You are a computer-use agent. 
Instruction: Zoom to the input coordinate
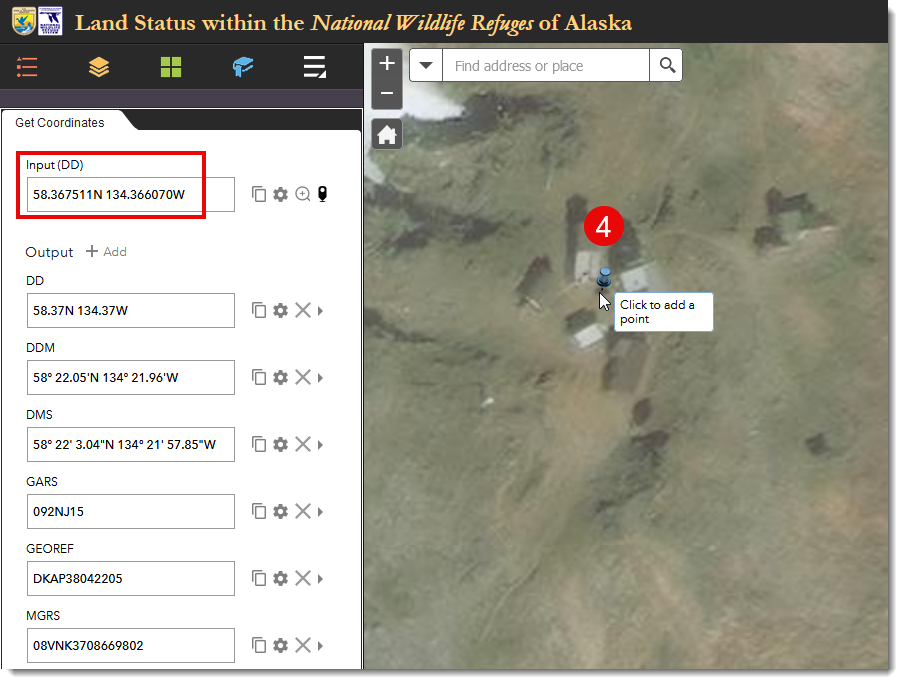click(302, 194)
